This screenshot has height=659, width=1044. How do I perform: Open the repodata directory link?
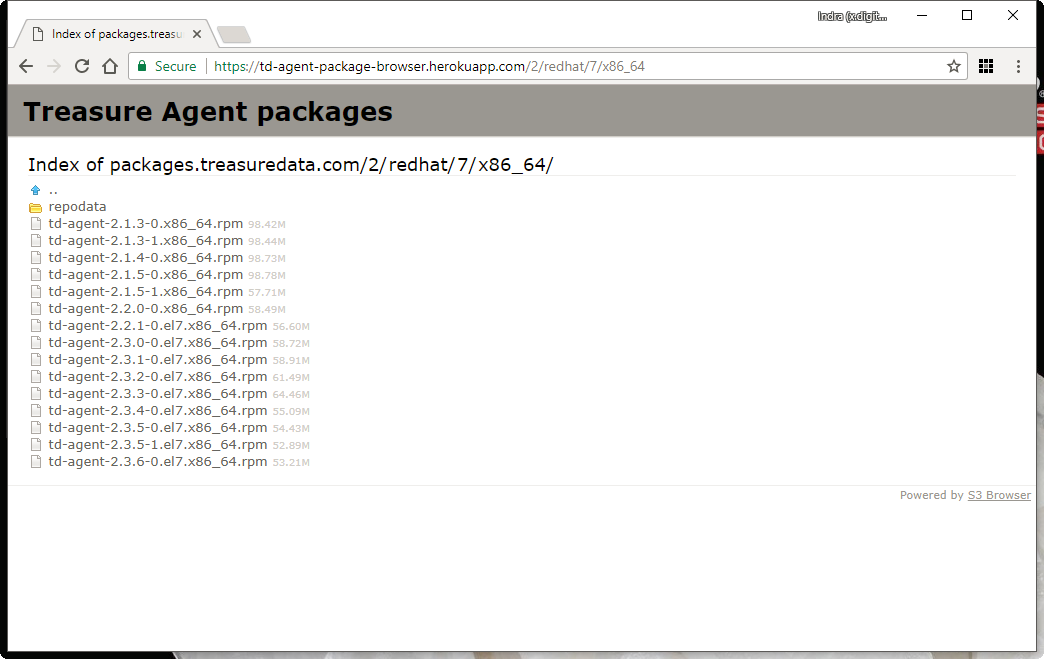pos(77,206)
